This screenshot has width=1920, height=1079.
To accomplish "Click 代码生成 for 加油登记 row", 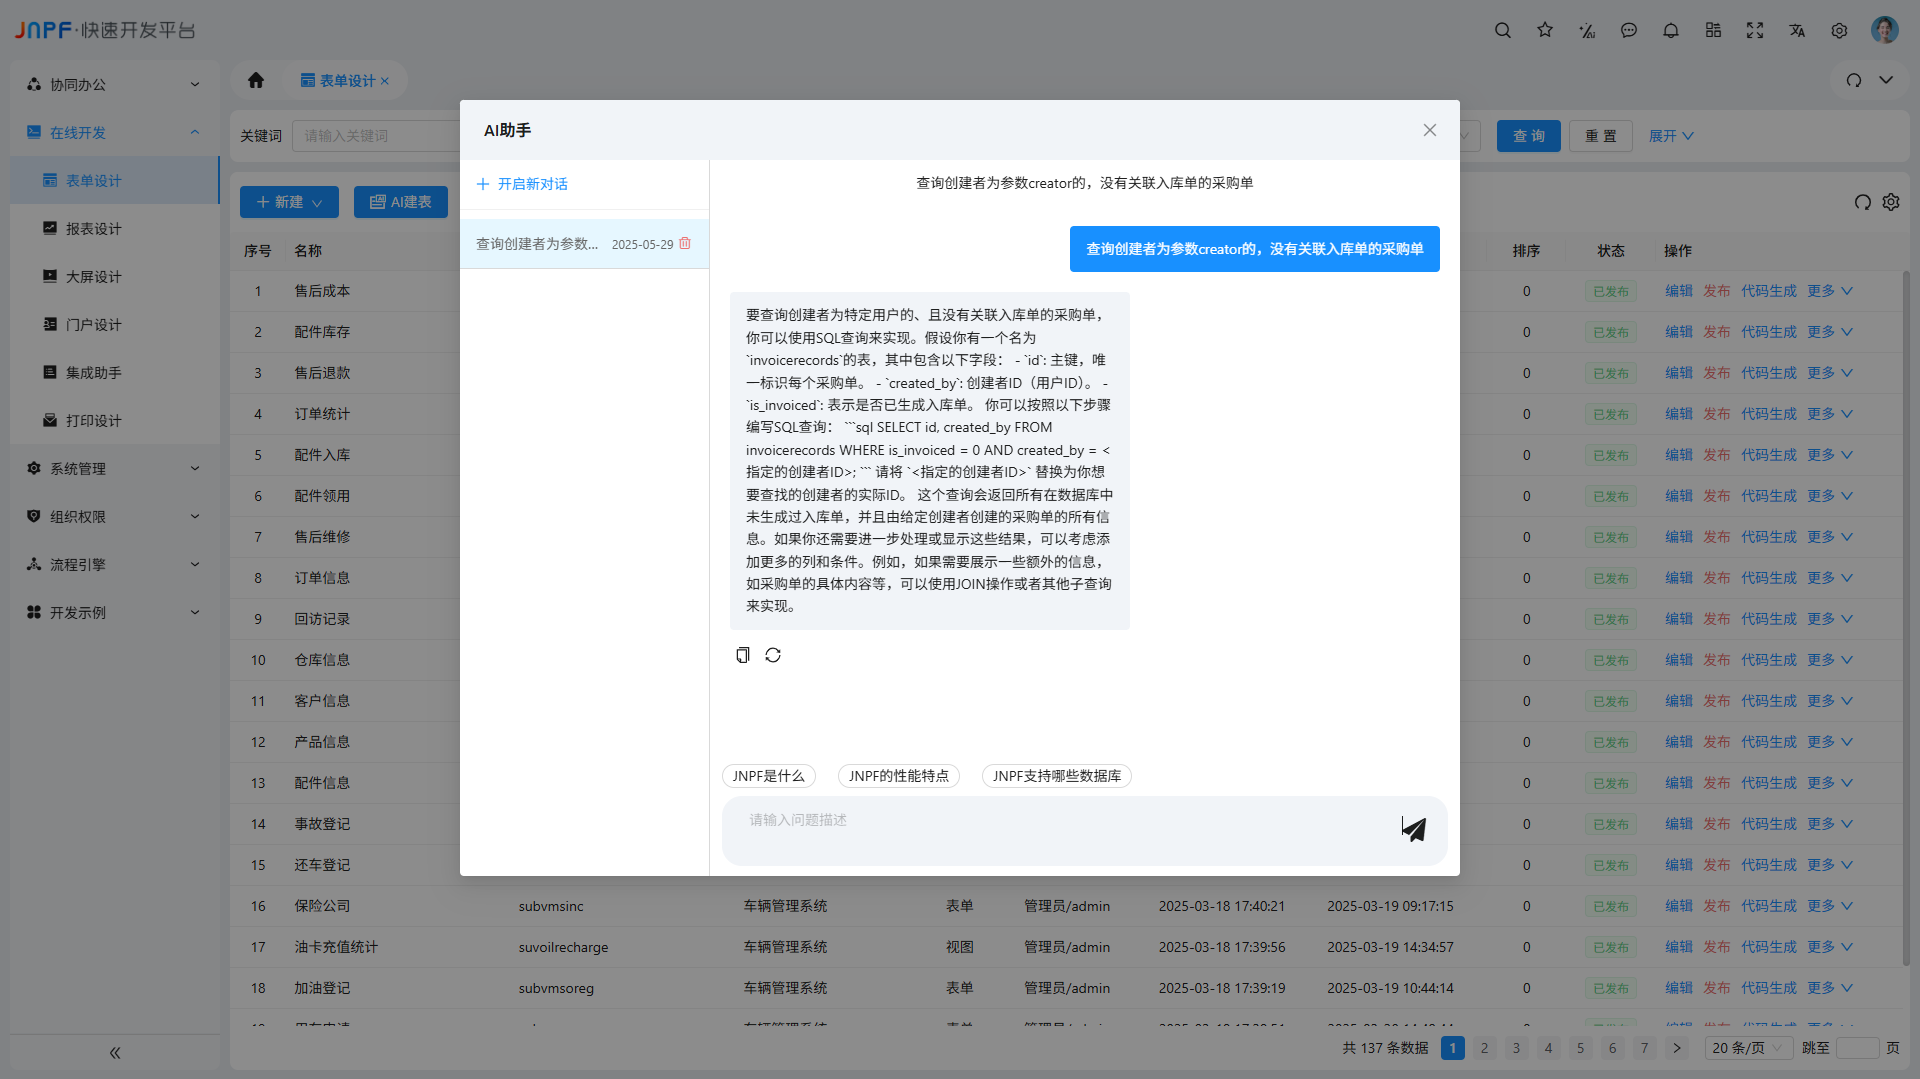I will click(x=1769, y=988).
